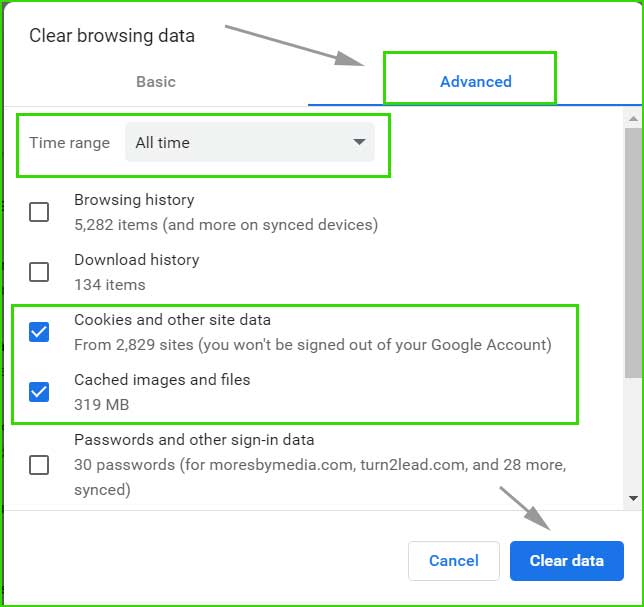Enable the Download history checkbox
Viewport: 644px width, 607px height.
pyautogui.click(x=39, y=272)
